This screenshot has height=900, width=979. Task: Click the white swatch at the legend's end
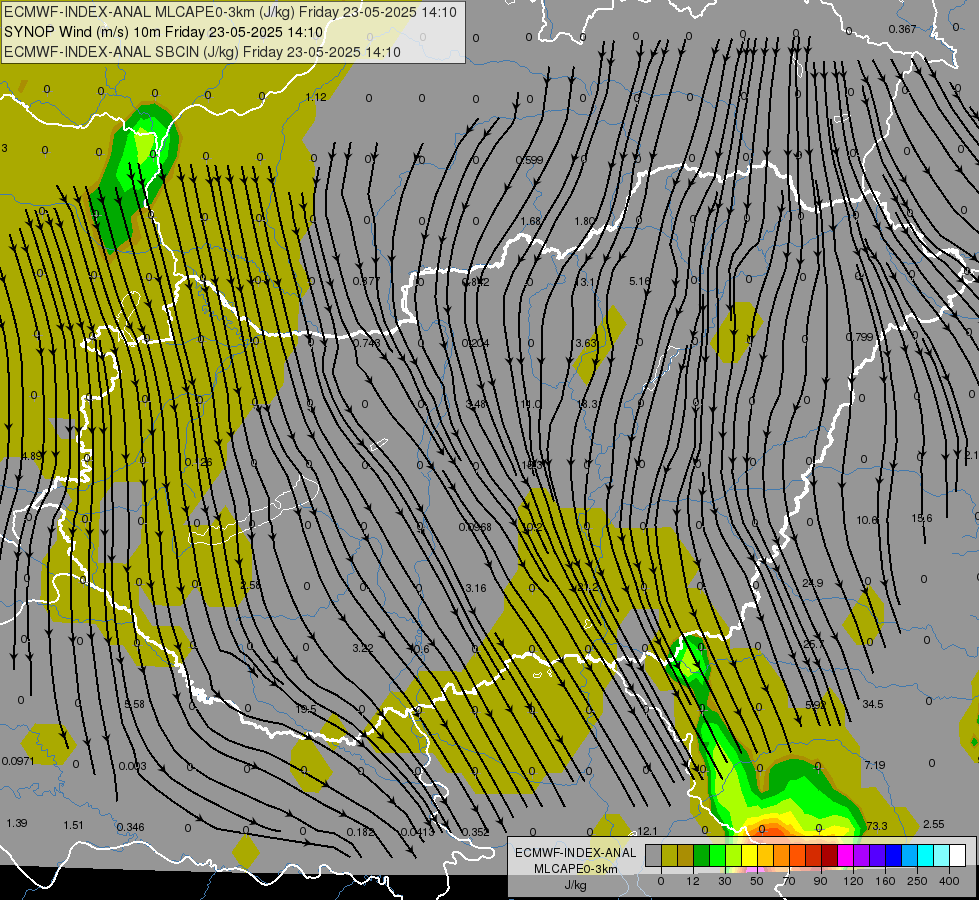click(x=958, y=855)
